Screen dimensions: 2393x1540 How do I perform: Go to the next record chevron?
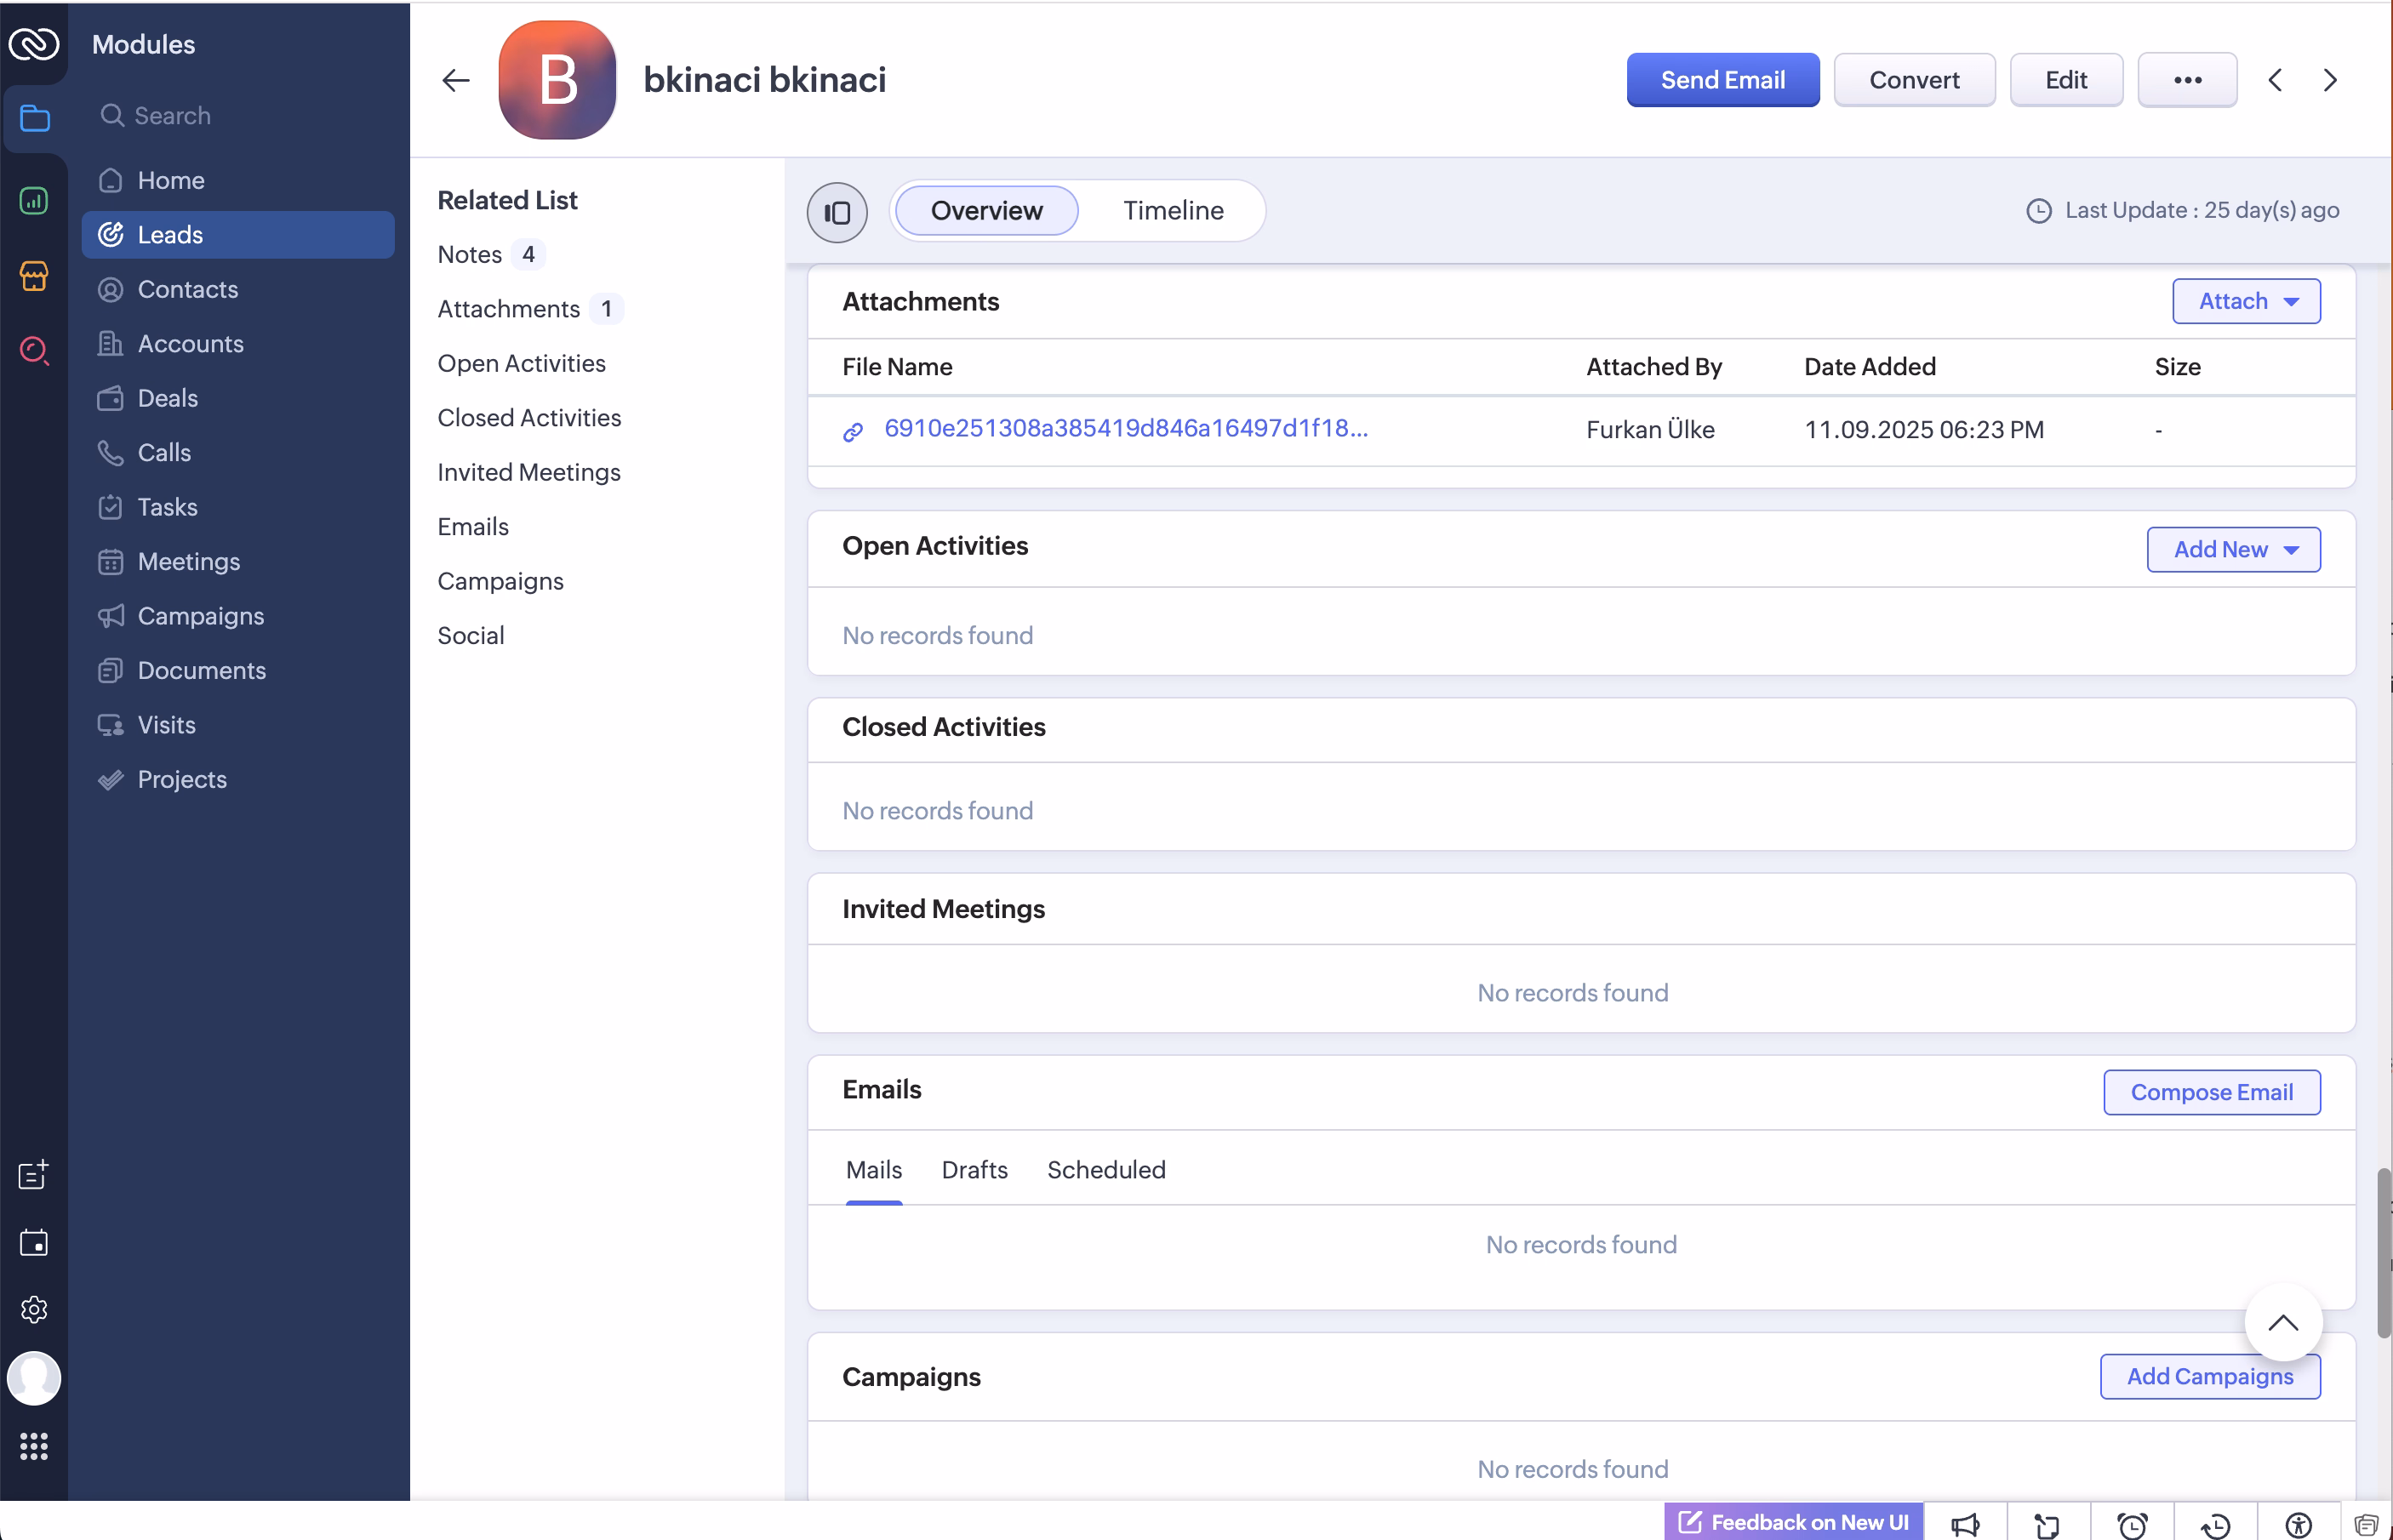(x=2330, y=80)
